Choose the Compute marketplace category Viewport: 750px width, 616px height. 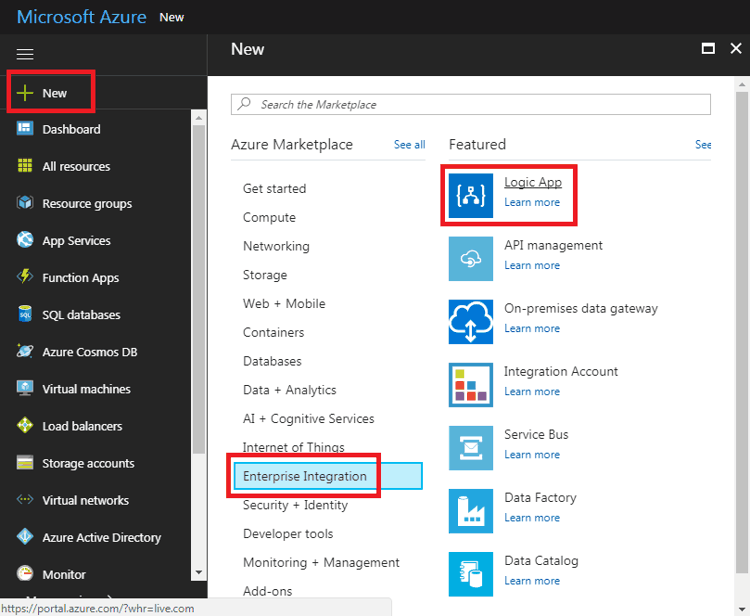click(x=269, y=217)
